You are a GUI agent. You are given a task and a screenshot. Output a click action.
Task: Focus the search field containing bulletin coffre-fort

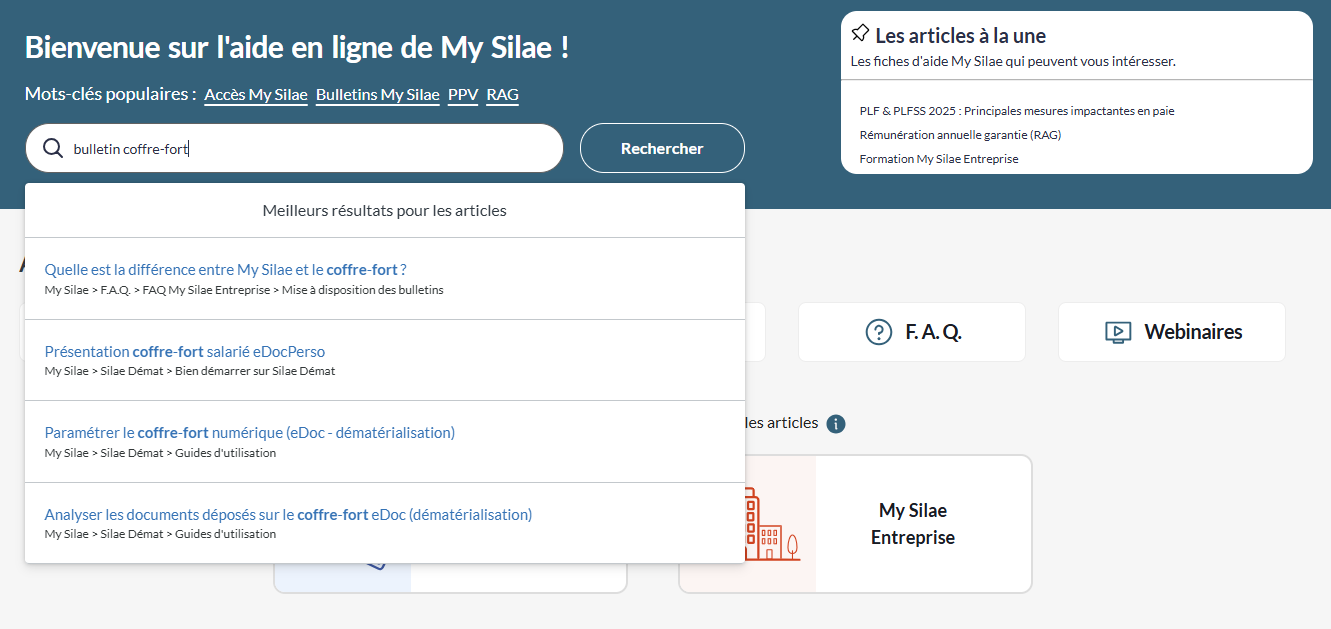point(294,148)
